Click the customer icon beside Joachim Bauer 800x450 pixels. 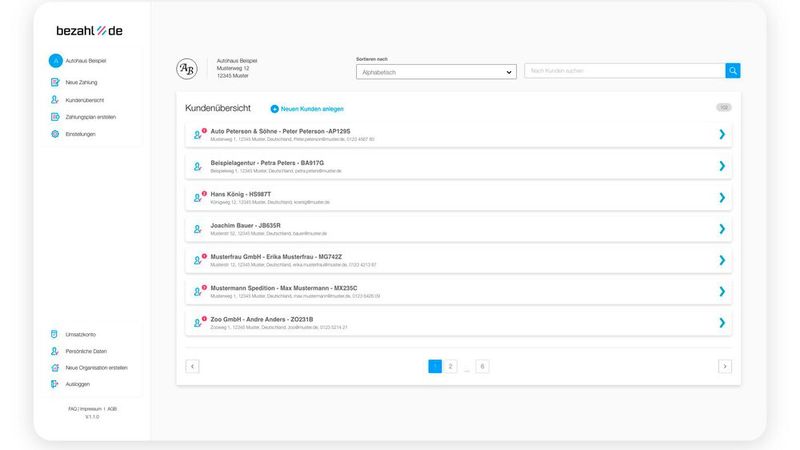[x=197, y=229]
